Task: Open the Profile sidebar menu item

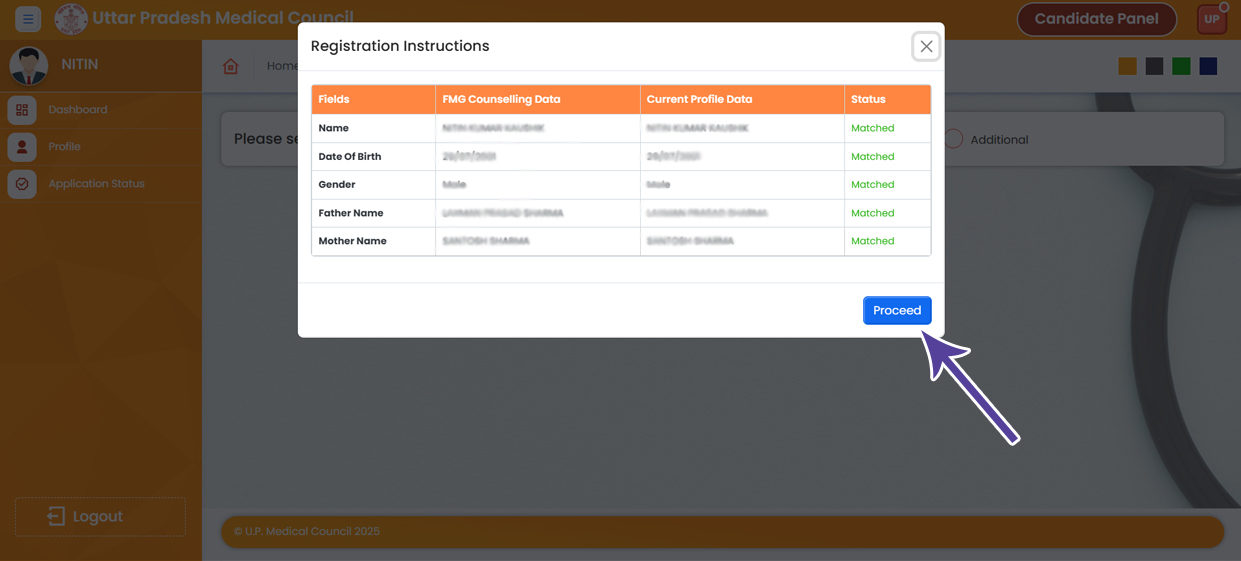Action: click(64, 147)
